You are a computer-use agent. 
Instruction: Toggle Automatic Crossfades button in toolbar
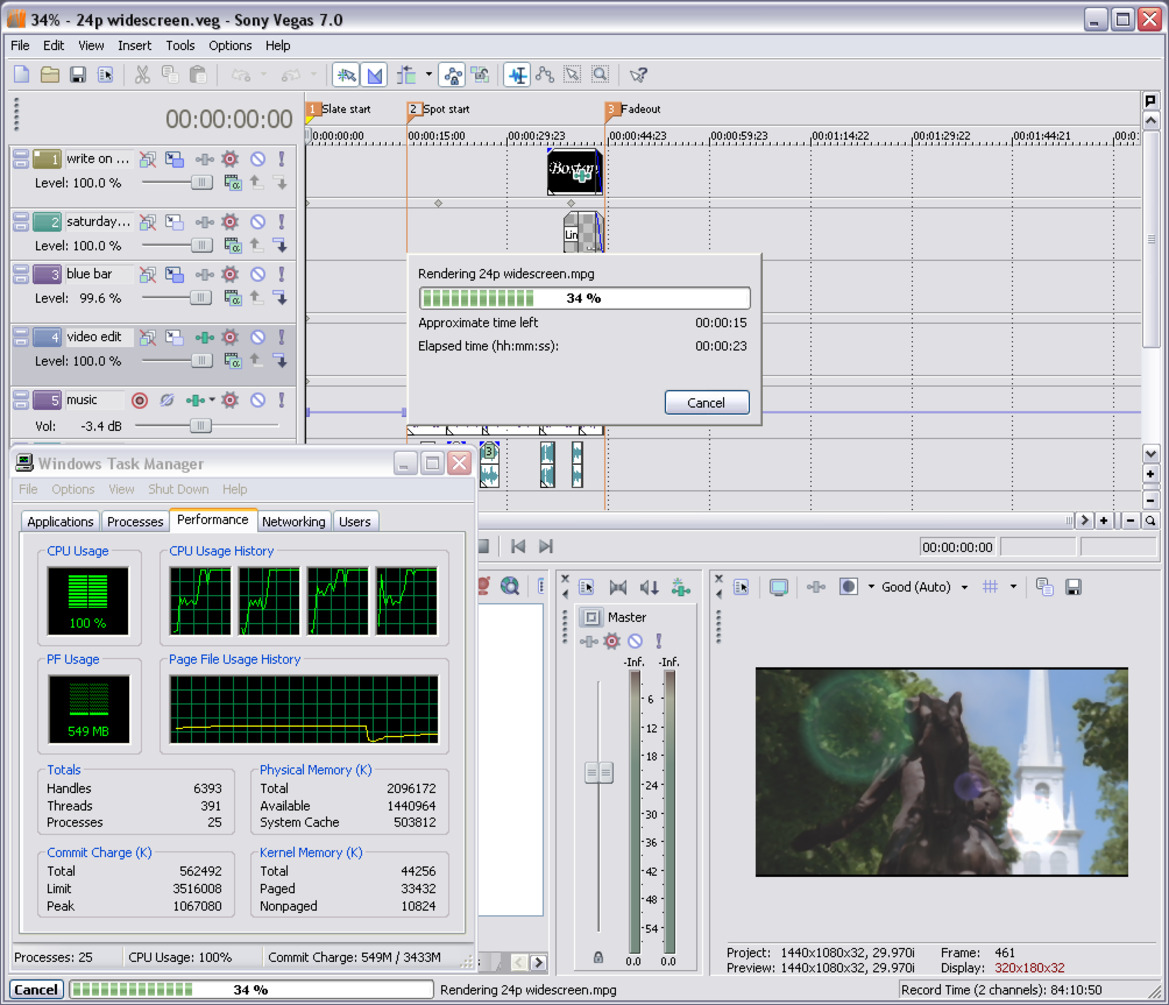(375, 75)
